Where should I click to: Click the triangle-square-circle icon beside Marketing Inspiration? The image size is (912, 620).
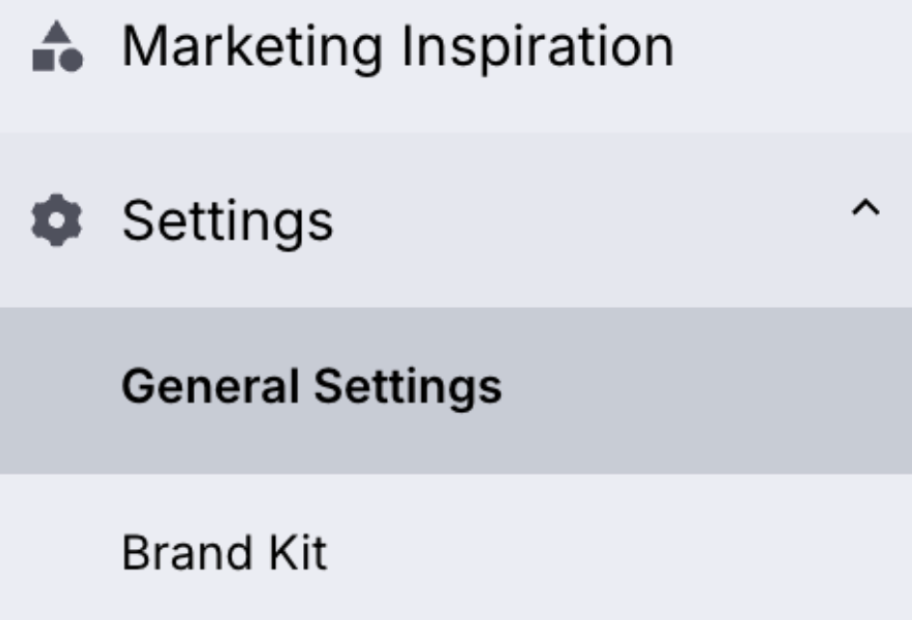(57, 47)
